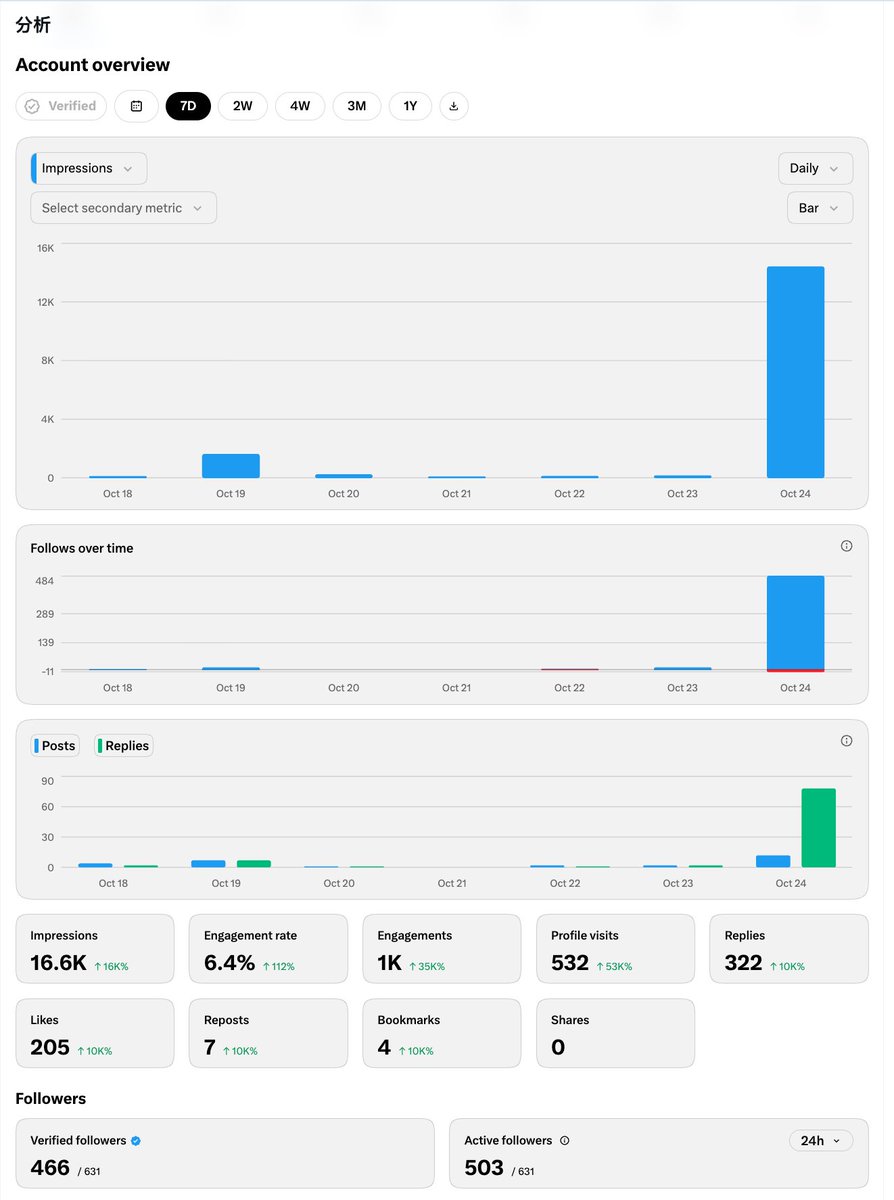Select the 7D time range
Viewport: 894px width, 1200px height.
(x=188, y=106)
